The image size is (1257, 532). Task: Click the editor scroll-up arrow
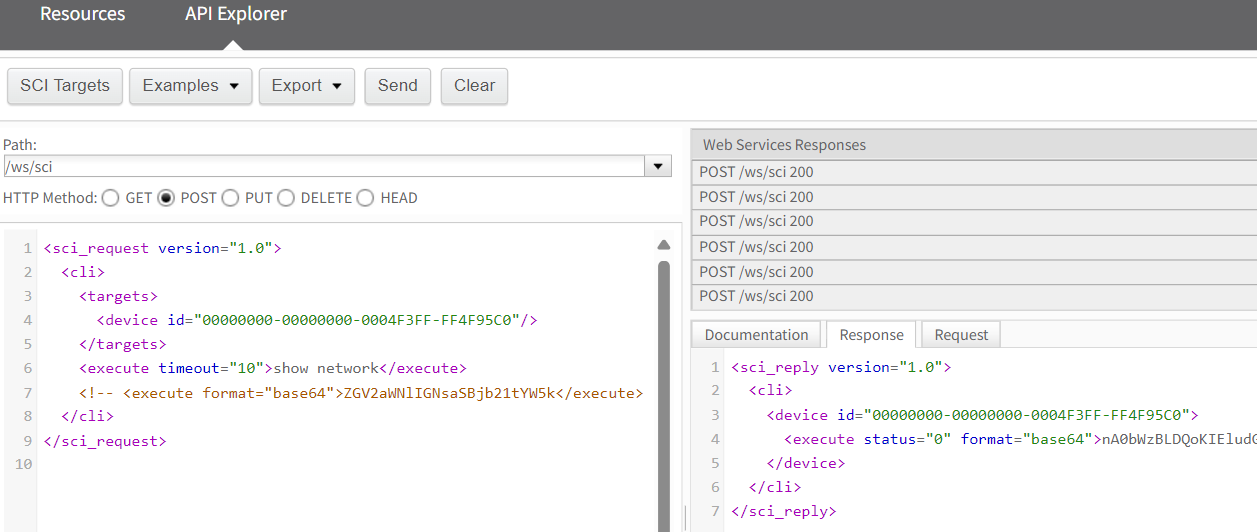coord(663,245)
